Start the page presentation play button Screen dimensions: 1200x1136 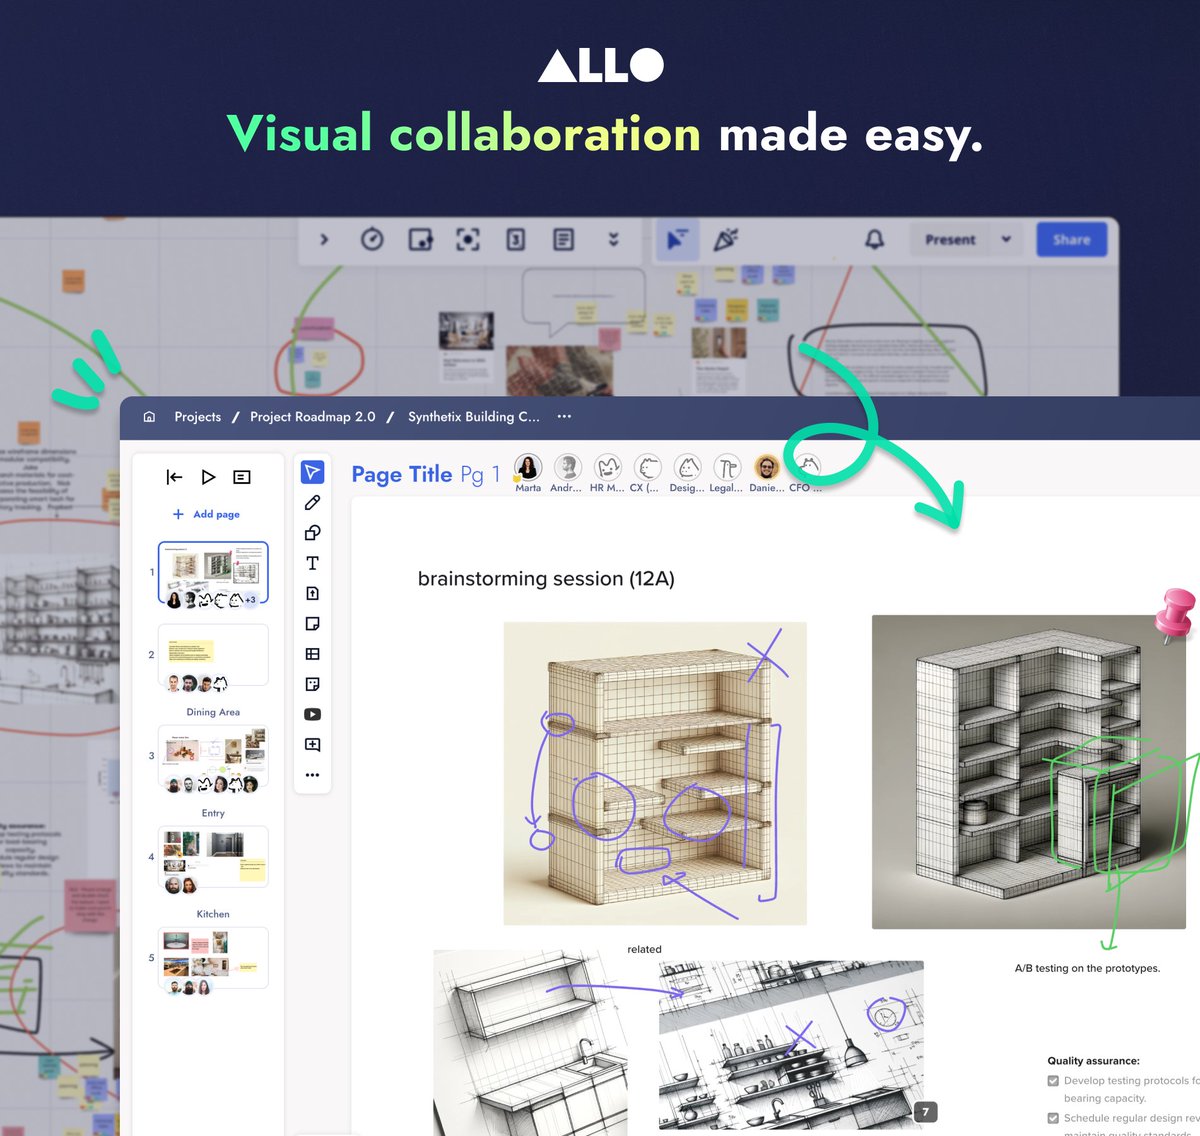(208, 477)
